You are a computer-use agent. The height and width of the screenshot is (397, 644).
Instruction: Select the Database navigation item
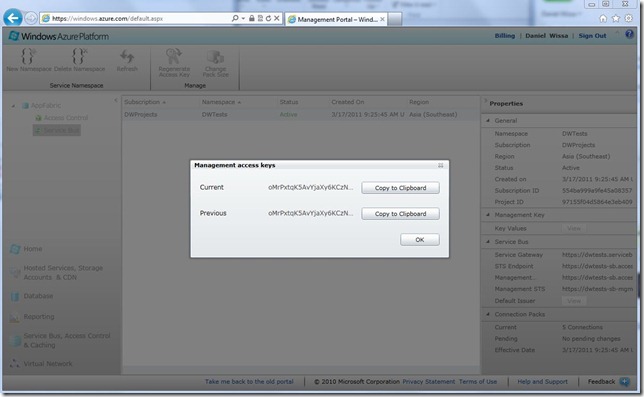(38, 296)
